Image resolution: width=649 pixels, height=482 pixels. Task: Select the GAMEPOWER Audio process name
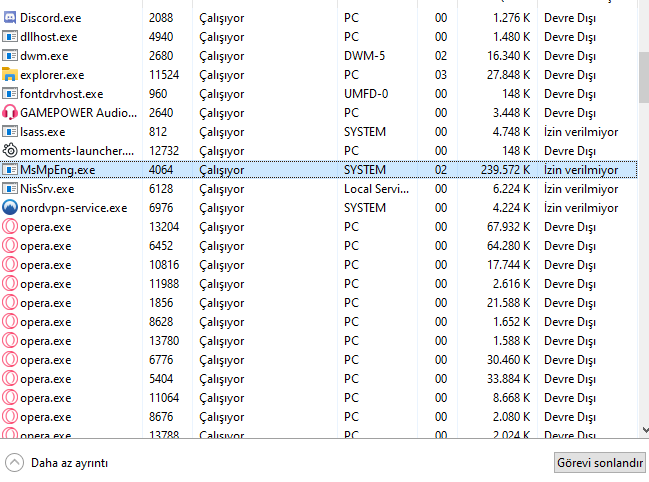pos(78,113)
